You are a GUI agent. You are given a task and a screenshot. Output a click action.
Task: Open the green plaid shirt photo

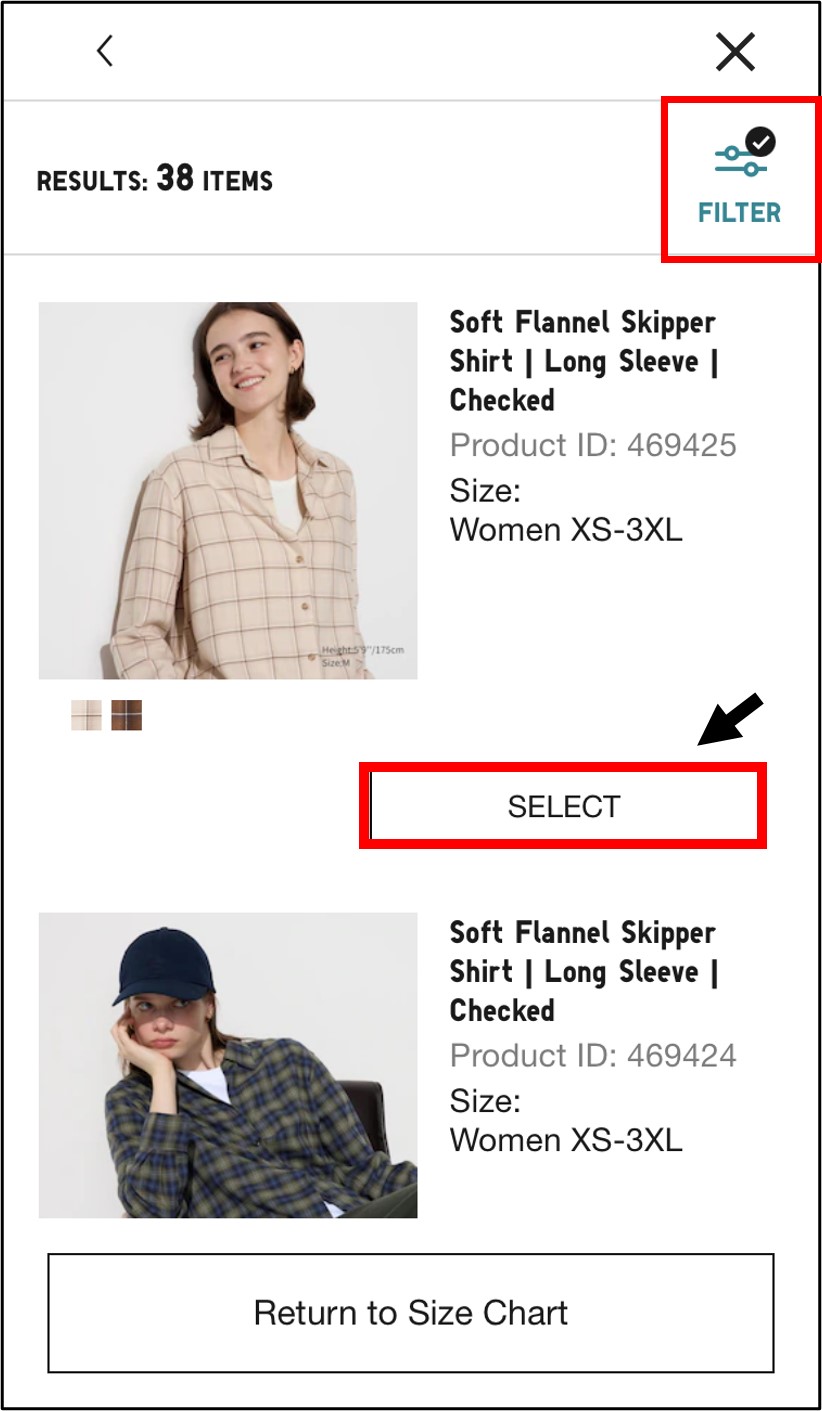coord(228,1065)
